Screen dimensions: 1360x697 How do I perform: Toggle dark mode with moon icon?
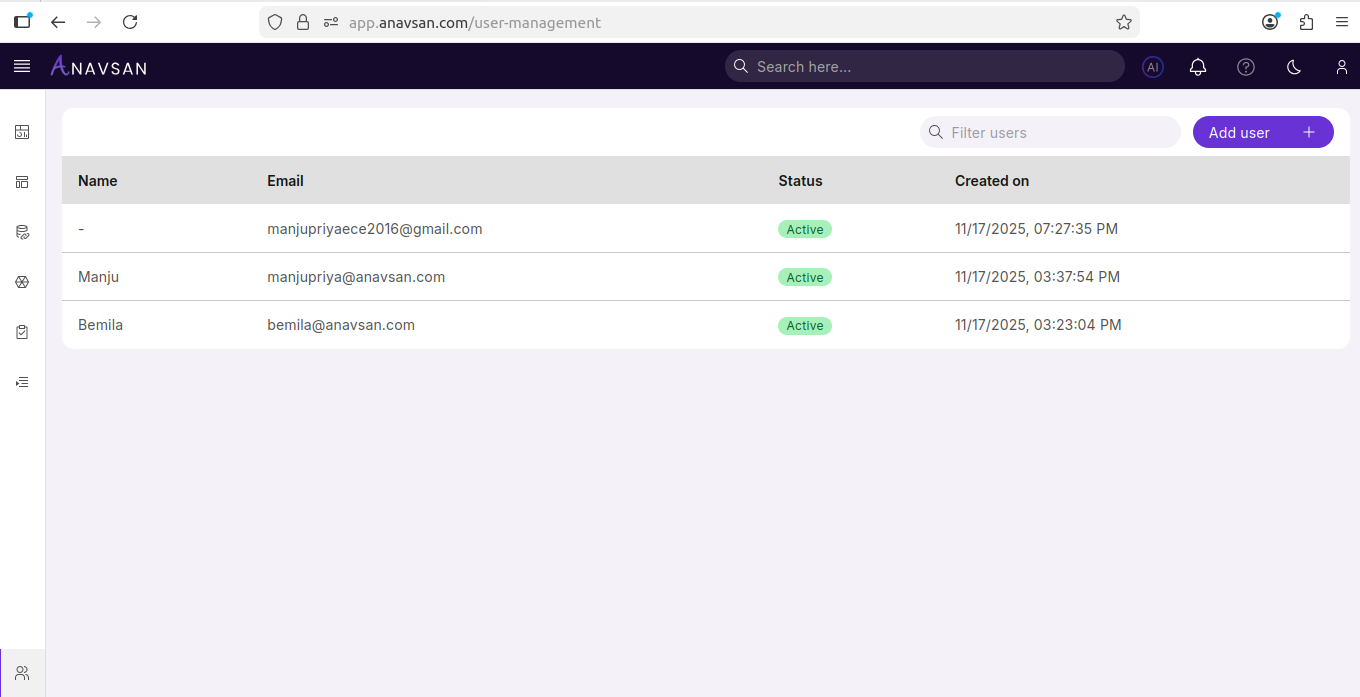pyautogui.click(x=1293, y=67)
